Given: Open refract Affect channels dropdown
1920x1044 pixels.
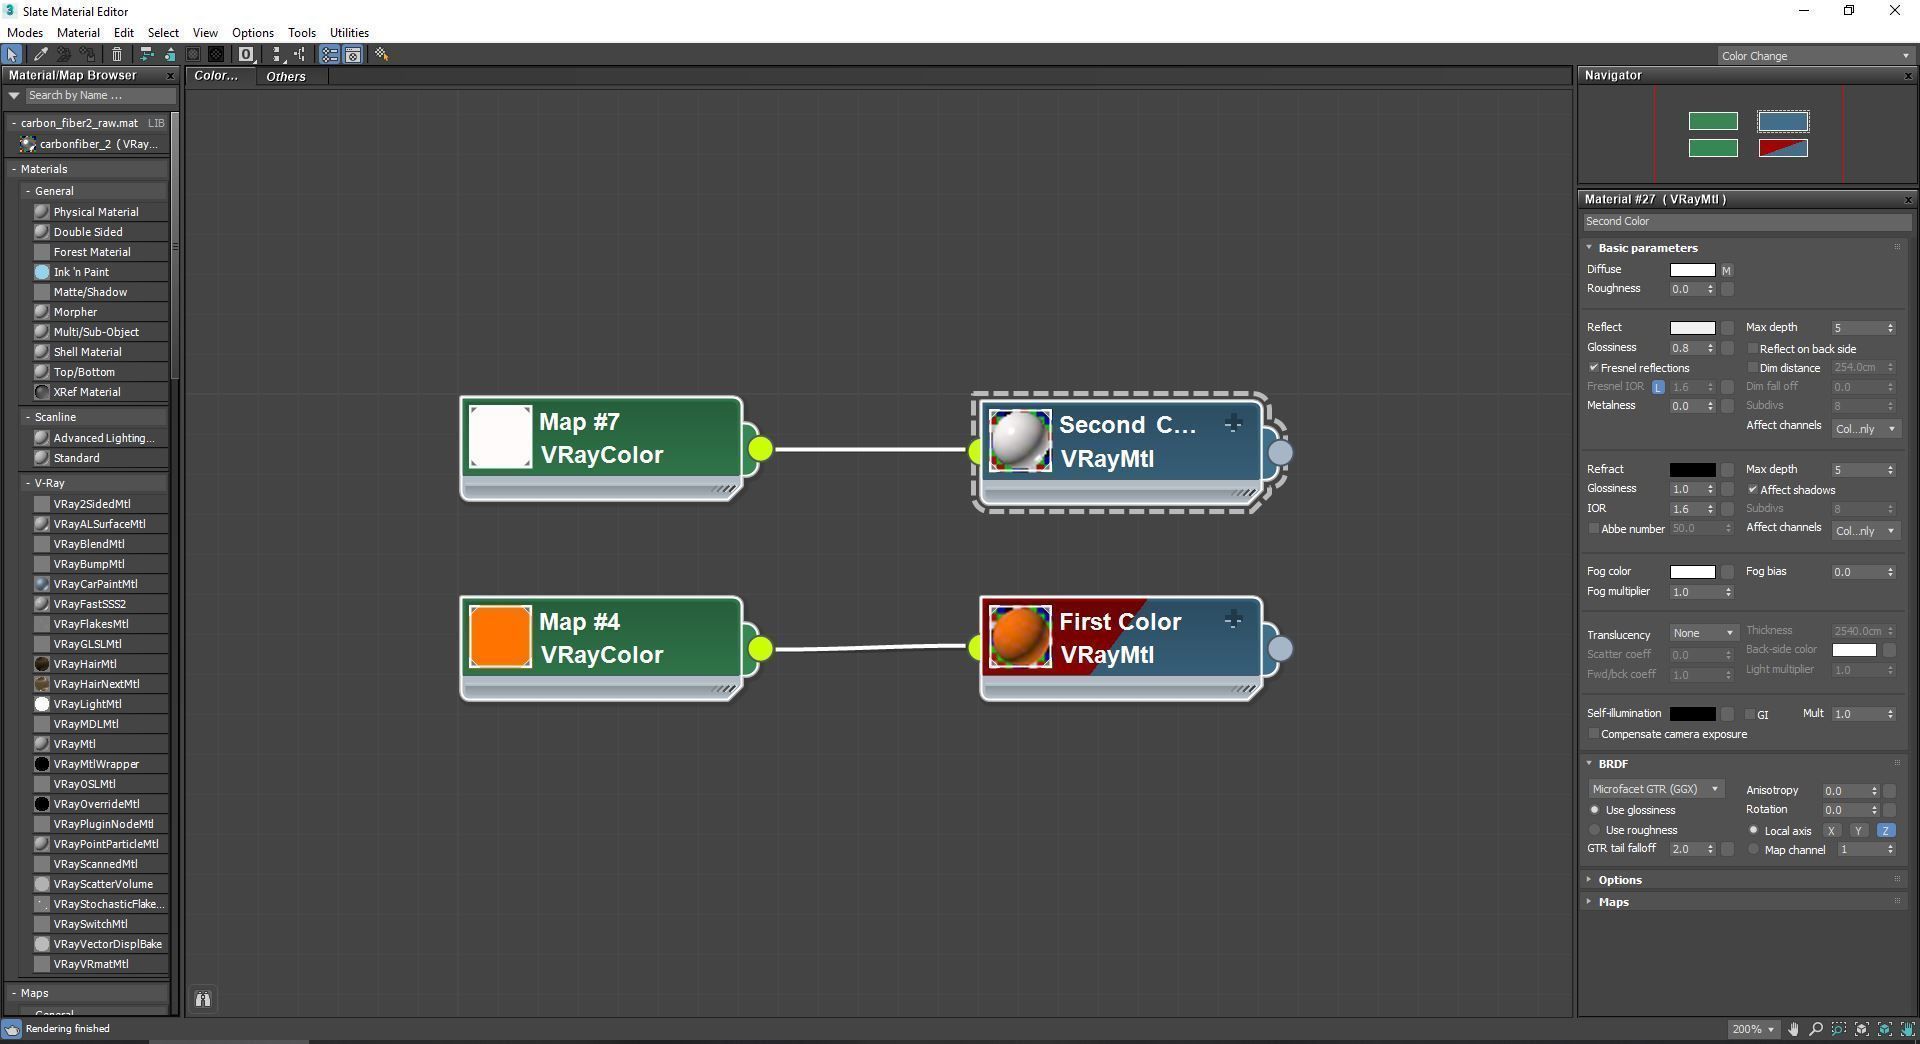Looking at the screenshot, I should [1866, 531].
